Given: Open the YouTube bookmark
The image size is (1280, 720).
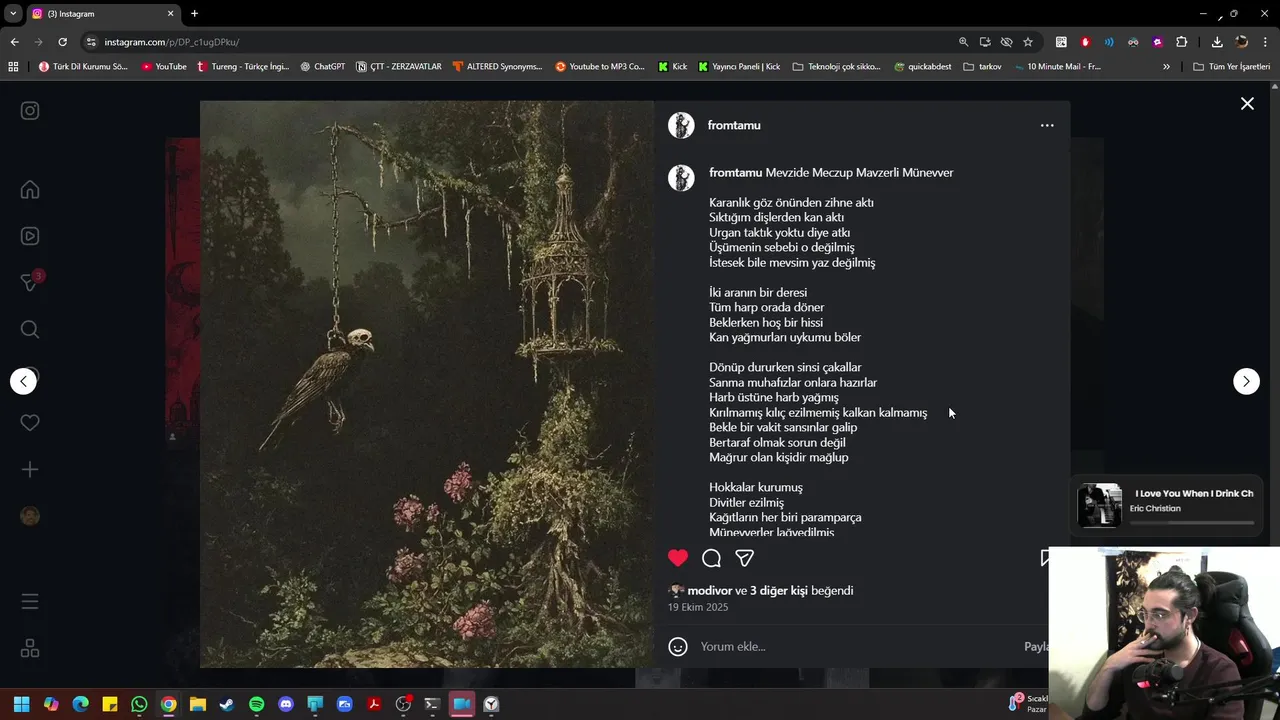Looking at the screenshot, I should click(164, 67).
